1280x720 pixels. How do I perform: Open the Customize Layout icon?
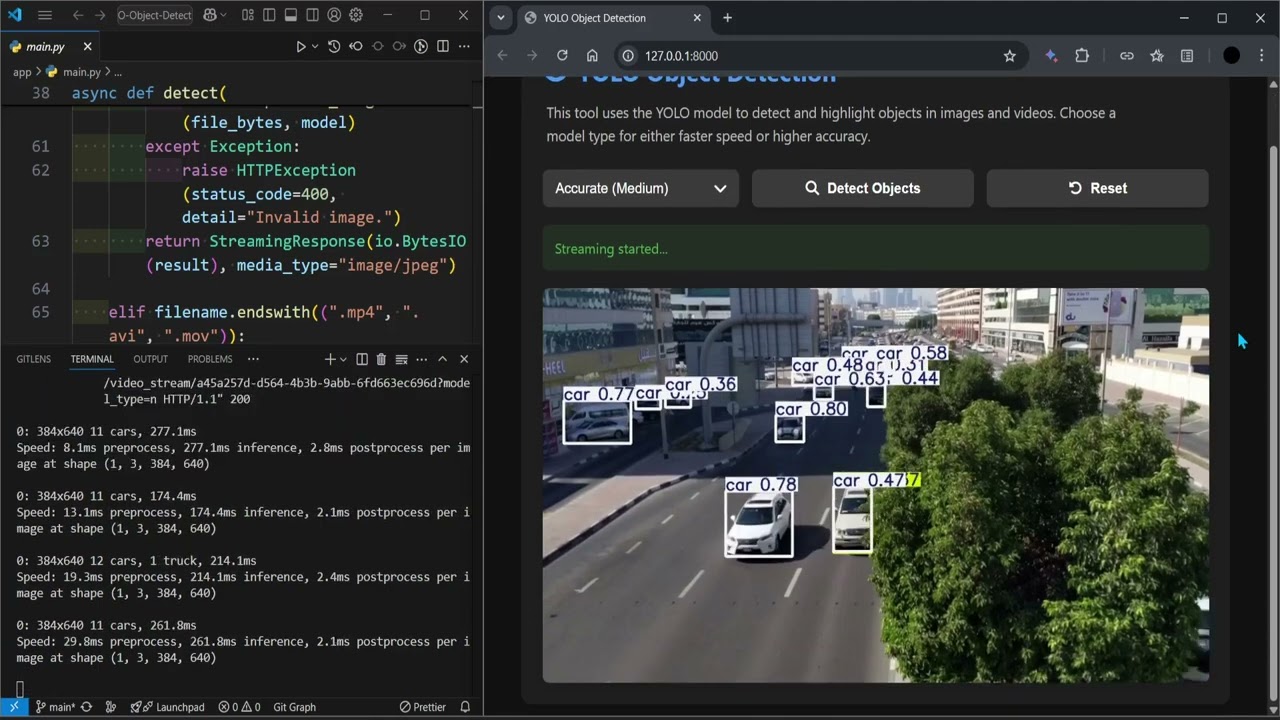pos(246,15)
